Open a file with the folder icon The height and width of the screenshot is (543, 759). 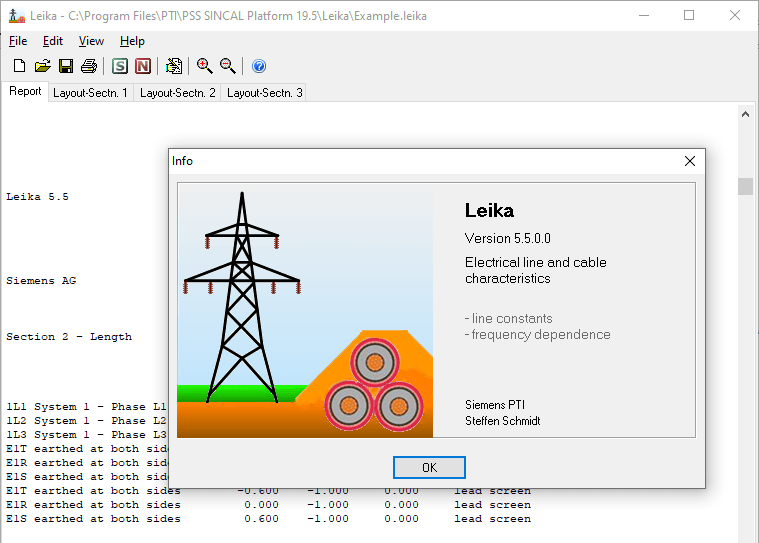[x=43, y=66]
